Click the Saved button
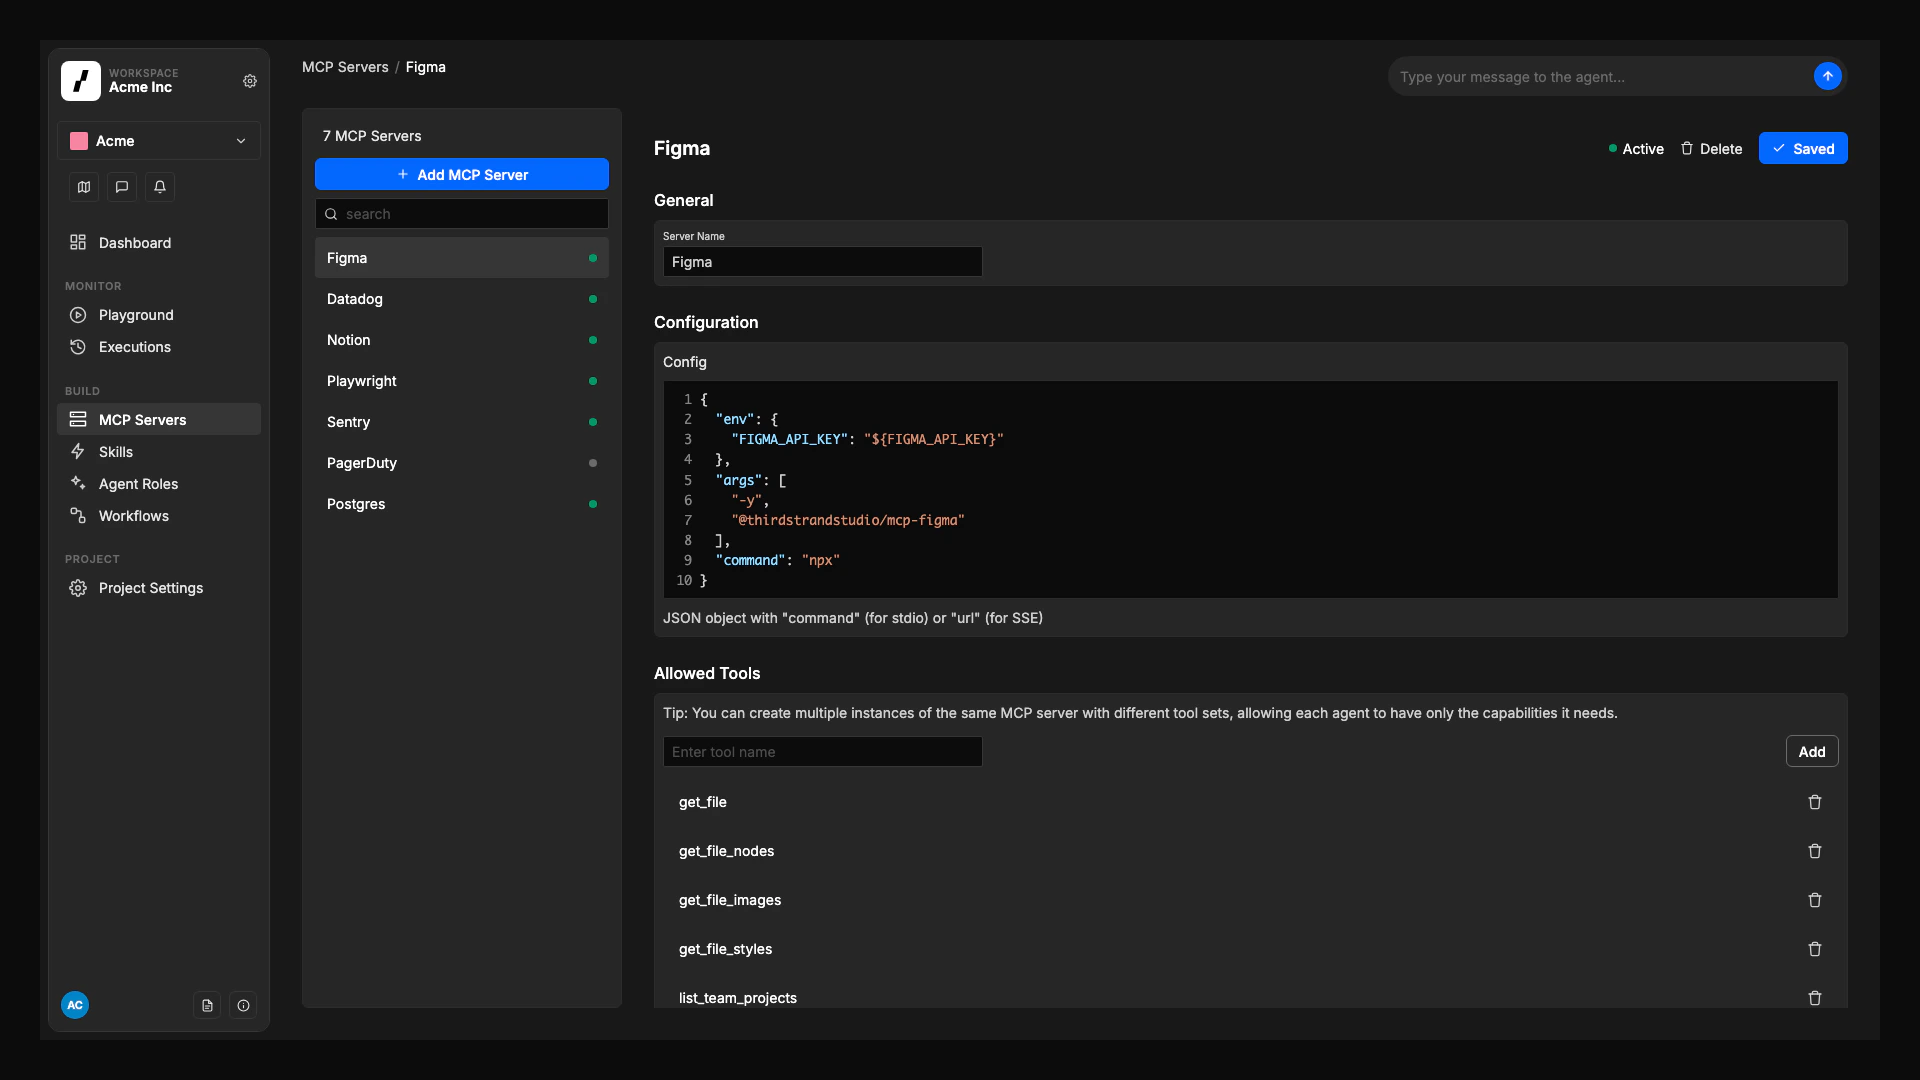Viewport: 1920px width, 1080px height. pyautogui.click(x=1803, y=148)
